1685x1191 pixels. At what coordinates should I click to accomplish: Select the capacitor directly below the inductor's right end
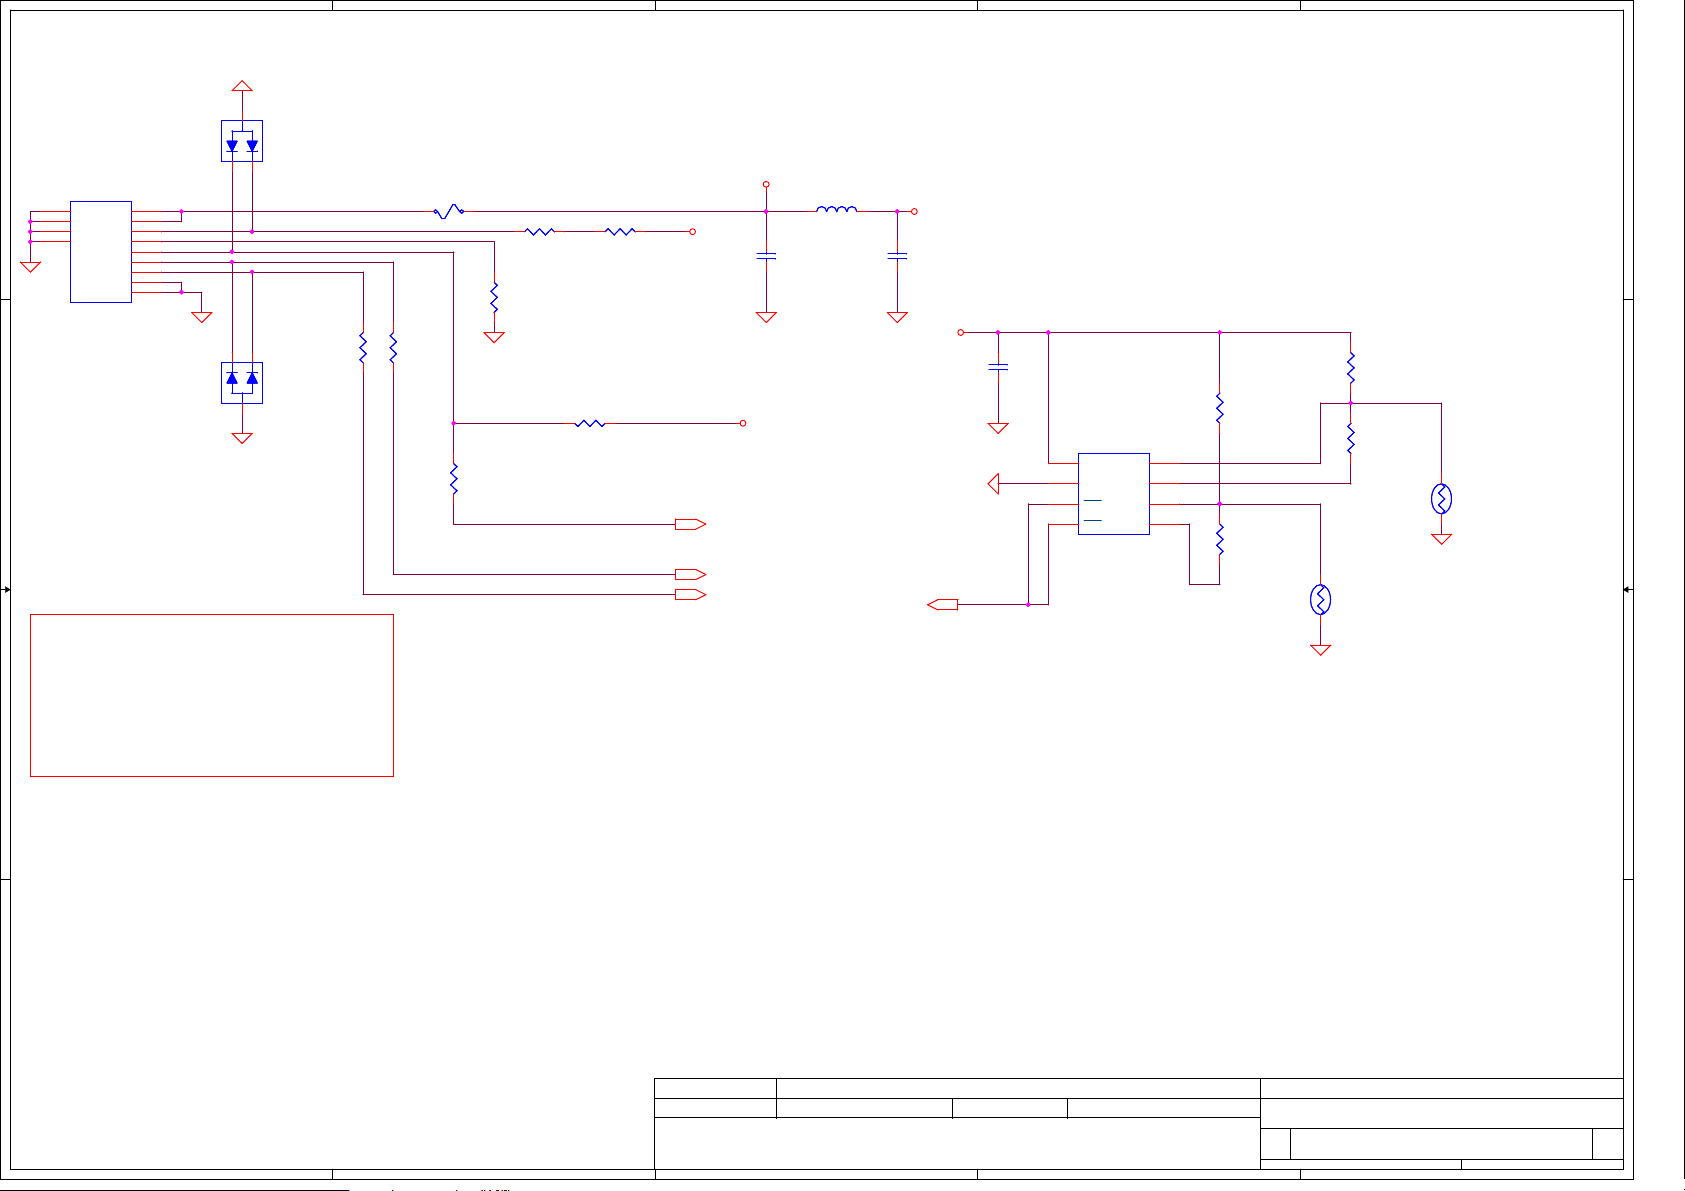[897, 257]
